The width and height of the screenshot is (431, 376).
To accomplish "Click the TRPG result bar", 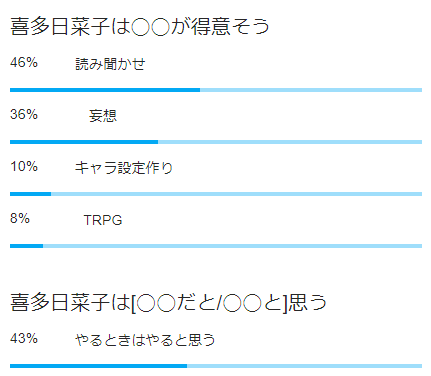I will (216, 246).
